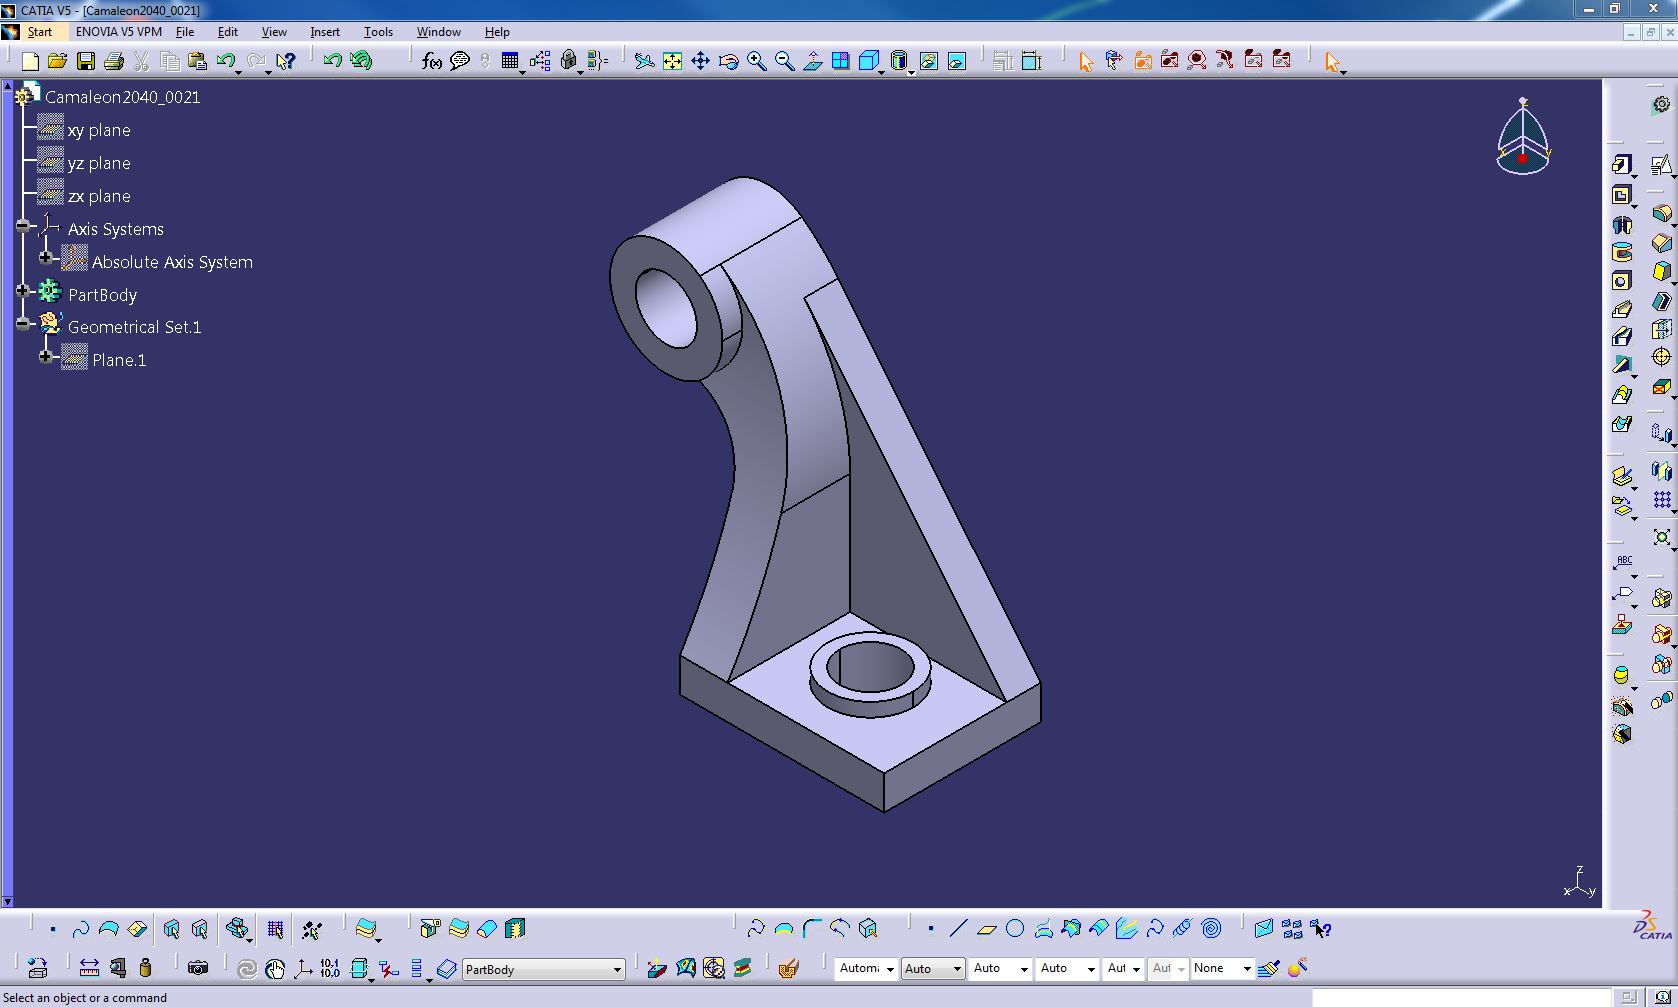Viewport: 1678px width, 1007px height.
Task: Click the What's This help cursor icon
Action: (x=286, y=61)
